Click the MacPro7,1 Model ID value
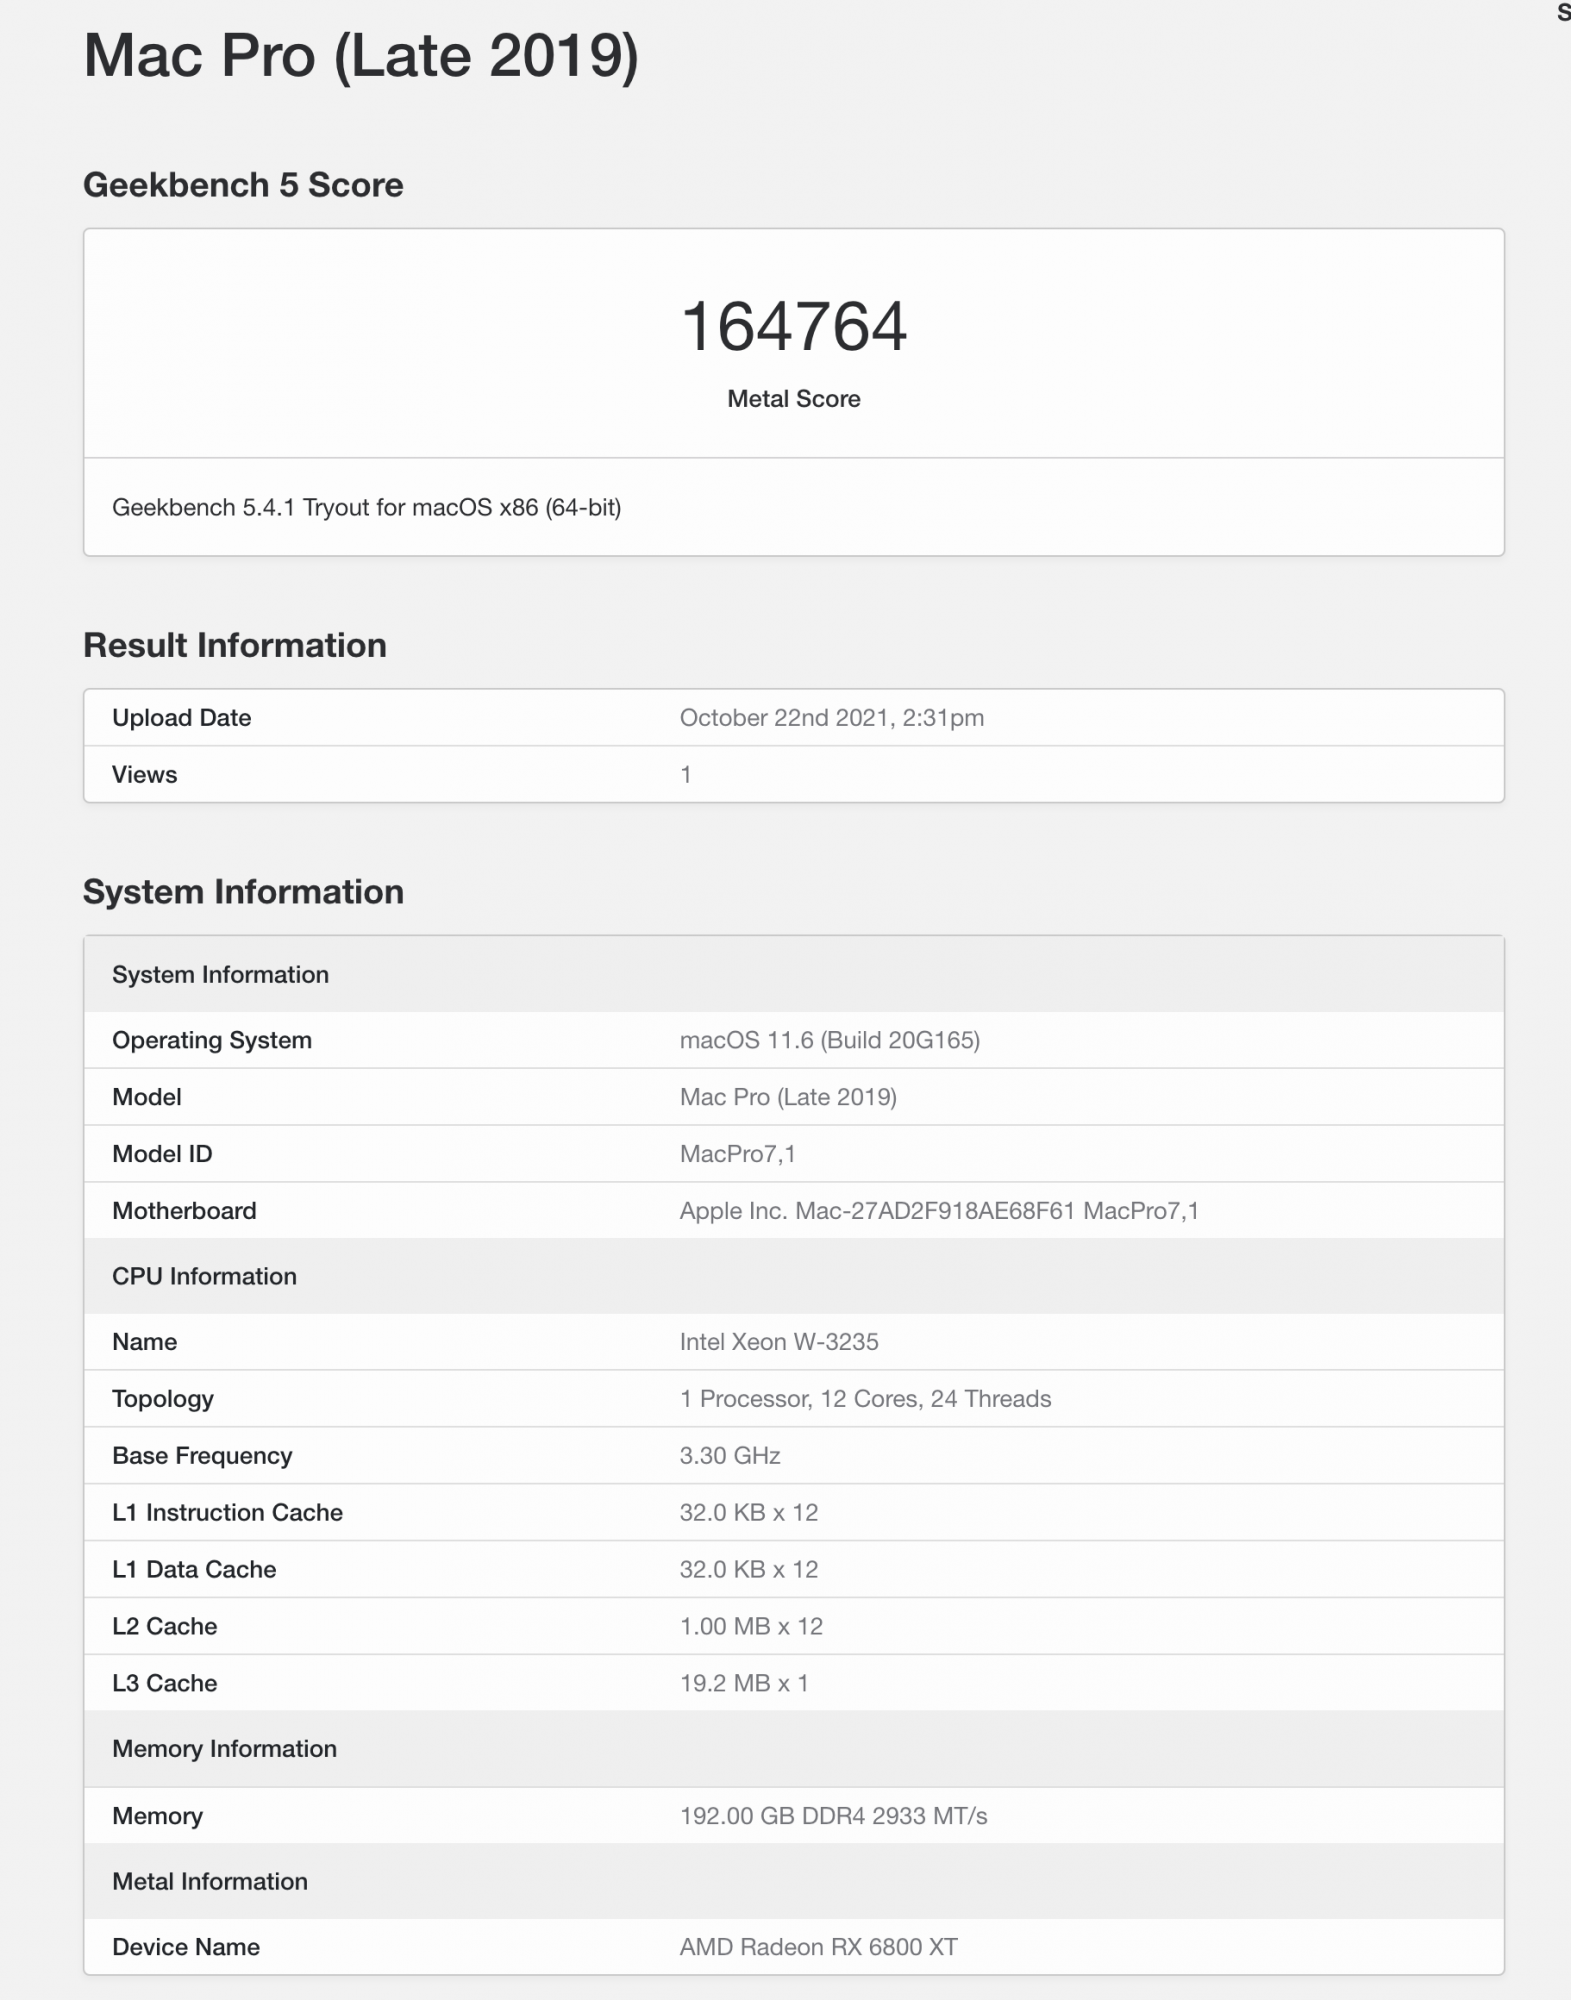The height and width of the screenshot is (2000, 1571). (738, 1154)
